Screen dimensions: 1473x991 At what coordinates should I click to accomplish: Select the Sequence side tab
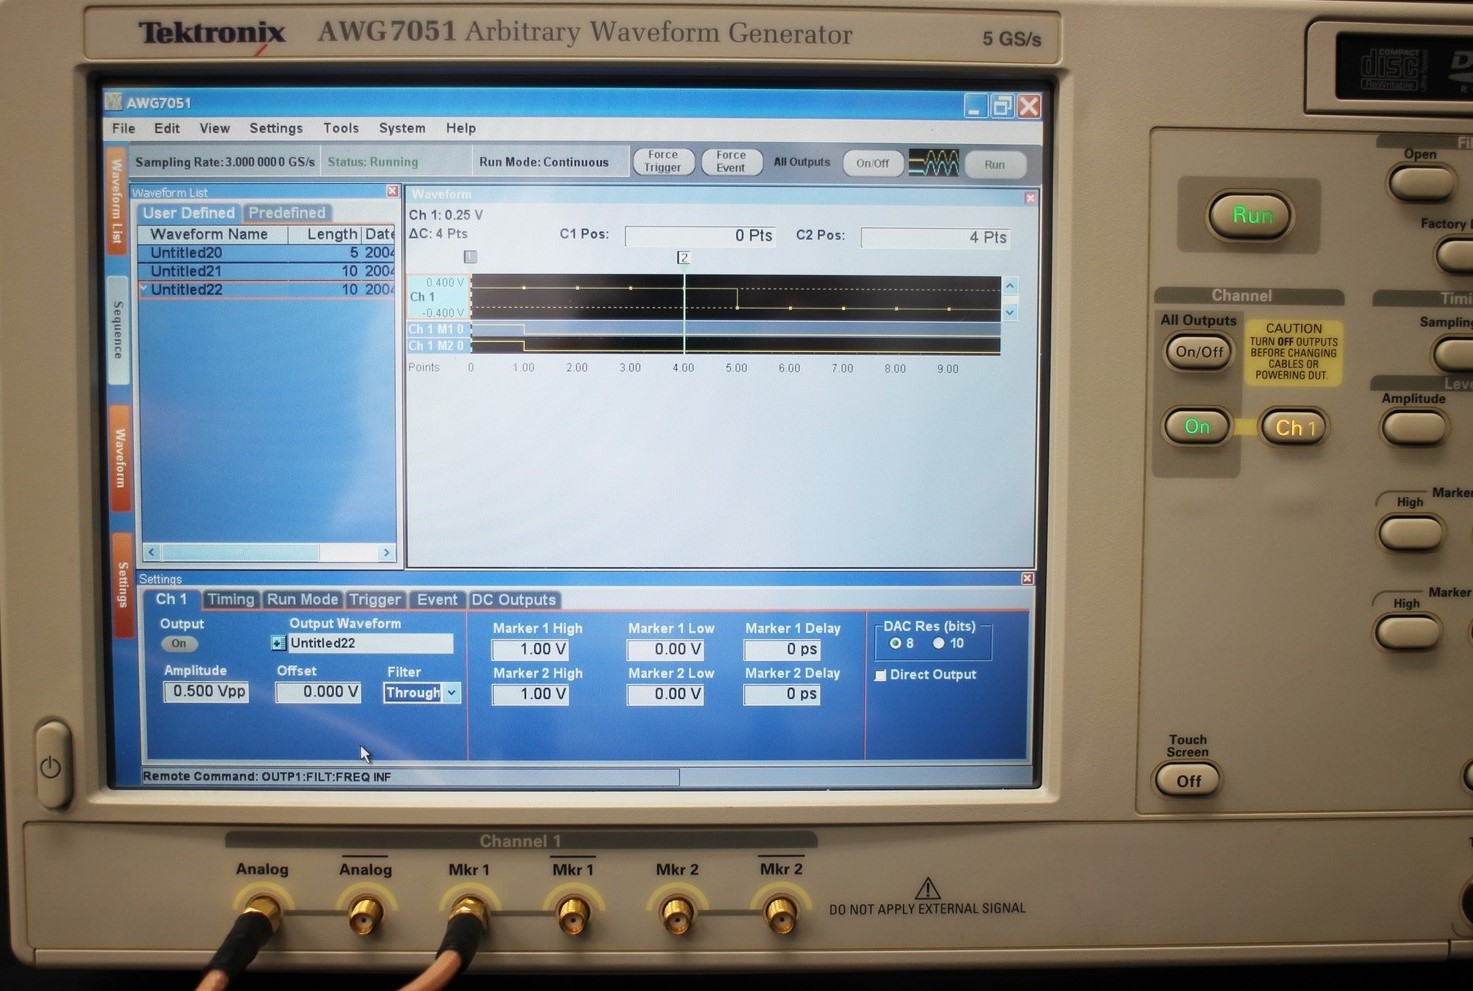[x=118, y=330]
